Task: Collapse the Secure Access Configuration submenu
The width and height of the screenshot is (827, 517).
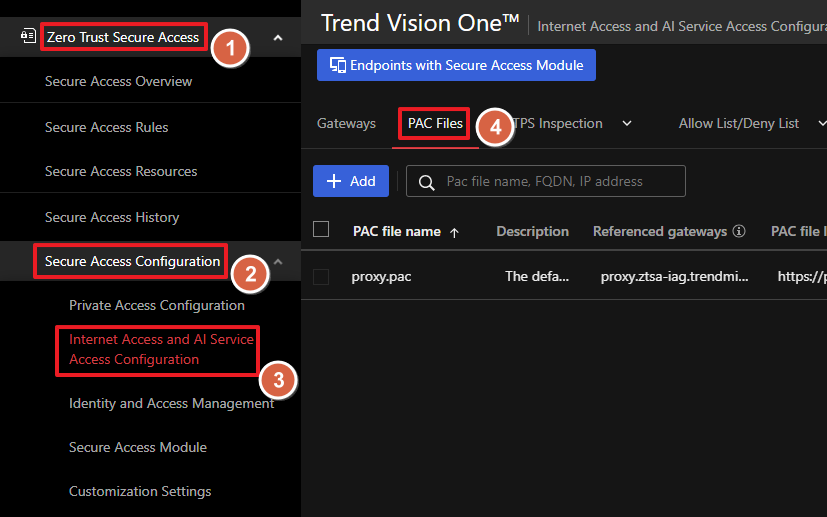Action: 278,262
